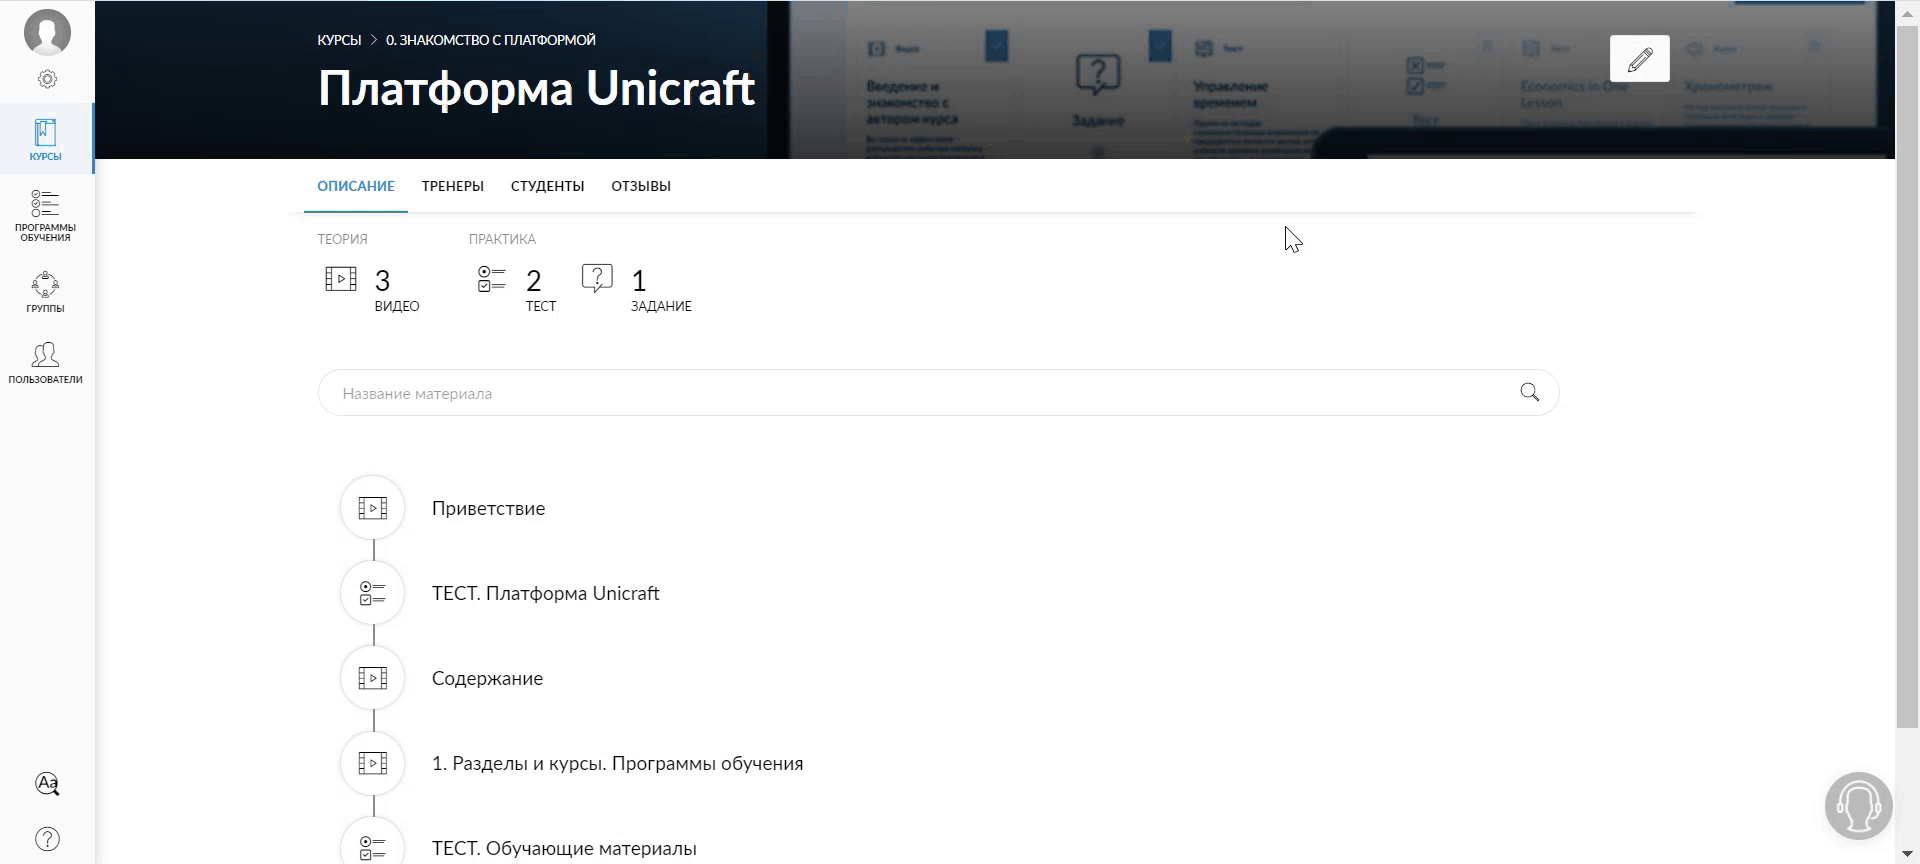The image size is (1920, 864).
Task: Open ТЕСТ. Обучающие материалы item
Action: [564, 848]
